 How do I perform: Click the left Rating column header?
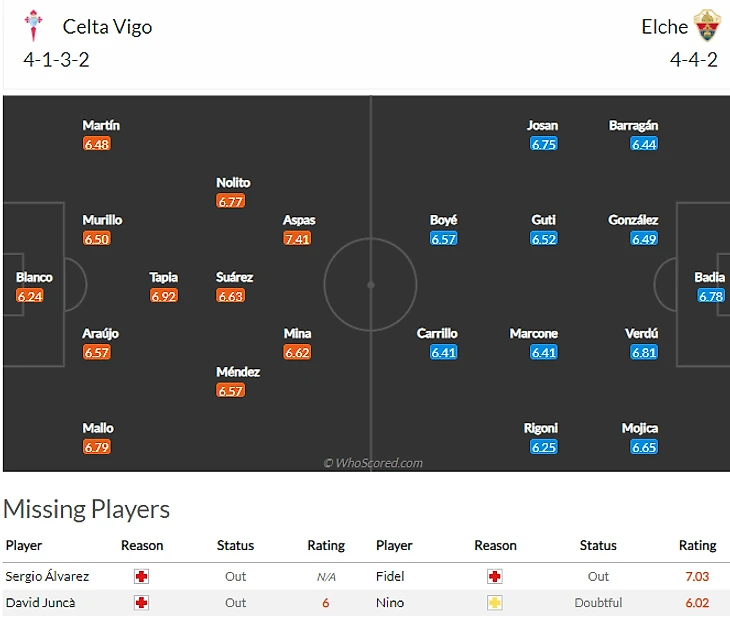[326, 546]
